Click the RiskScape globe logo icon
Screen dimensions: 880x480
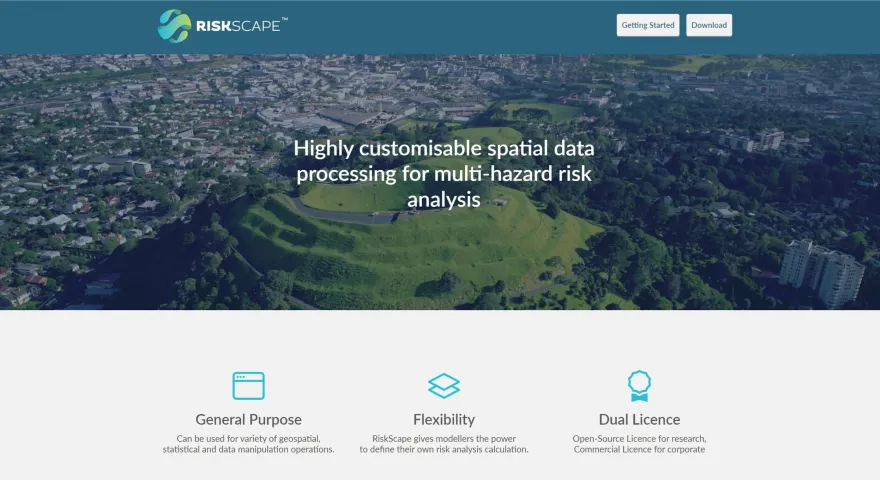[174, 26]
